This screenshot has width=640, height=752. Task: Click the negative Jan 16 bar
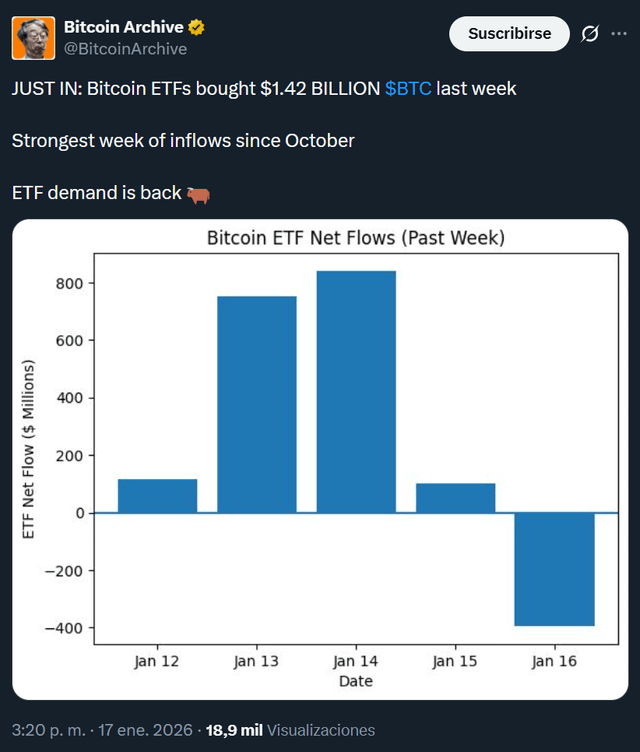[x=554, y=569]
